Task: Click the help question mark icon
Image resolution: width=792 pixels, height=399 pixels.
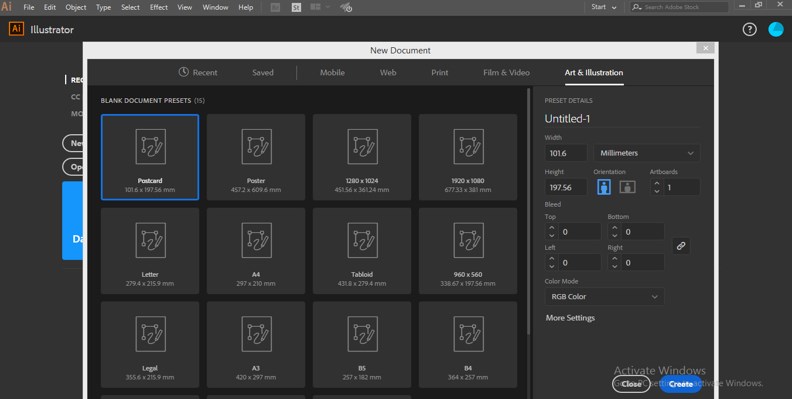Action: (x=750, y=29)
